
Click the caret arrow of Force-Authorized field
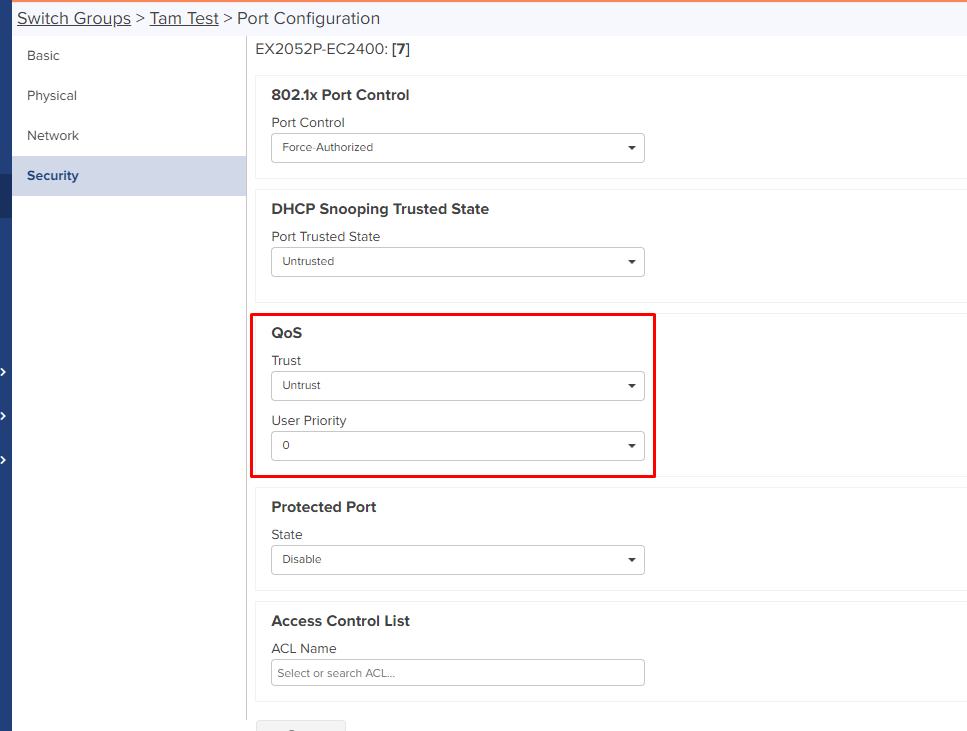click(632, 148)
